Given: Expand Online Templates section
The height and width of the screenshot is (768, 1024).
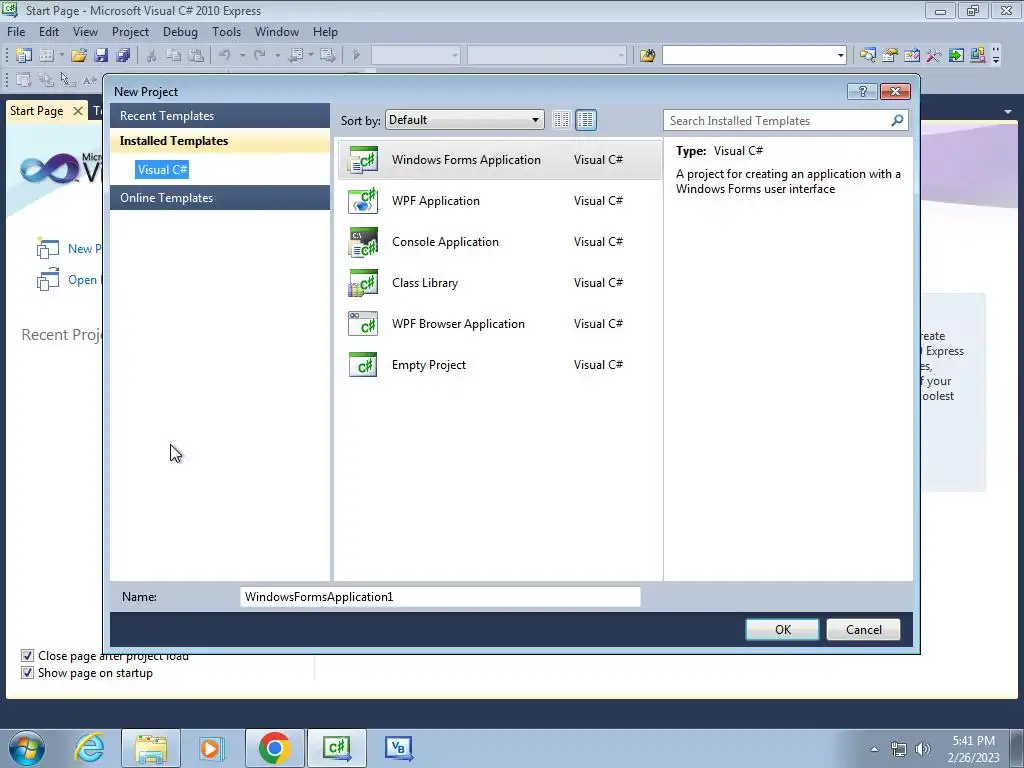Looking at the screenshot, I should coord(220,198).
